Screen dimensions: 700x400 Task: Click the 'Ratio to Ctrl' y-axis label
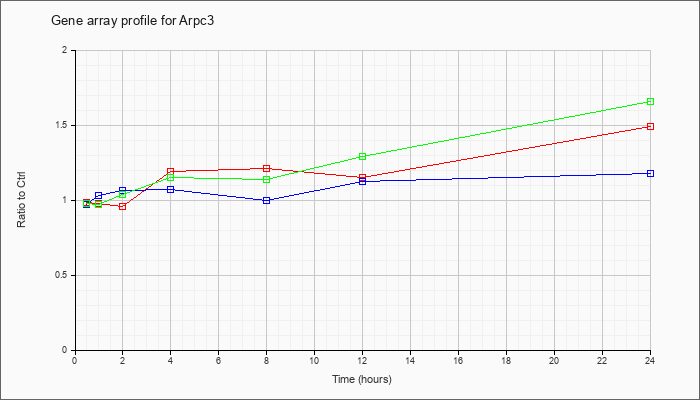(x=21, y=200)
